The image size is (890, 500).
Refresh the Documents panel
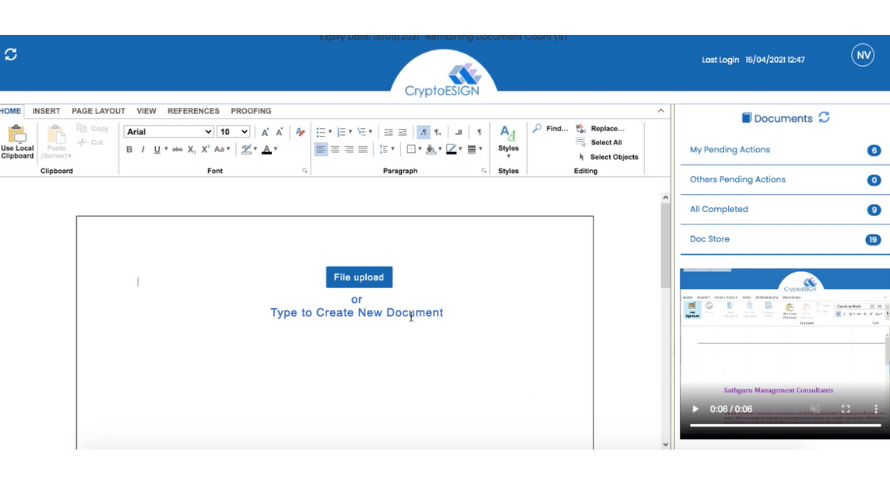824,117
